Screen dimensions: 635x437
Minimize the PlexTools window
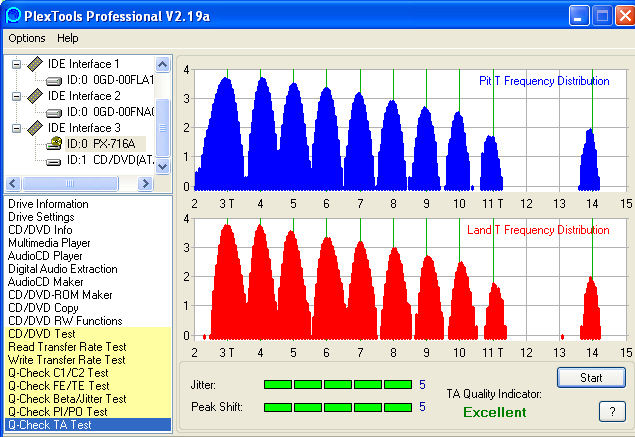[x=579, y=16]
